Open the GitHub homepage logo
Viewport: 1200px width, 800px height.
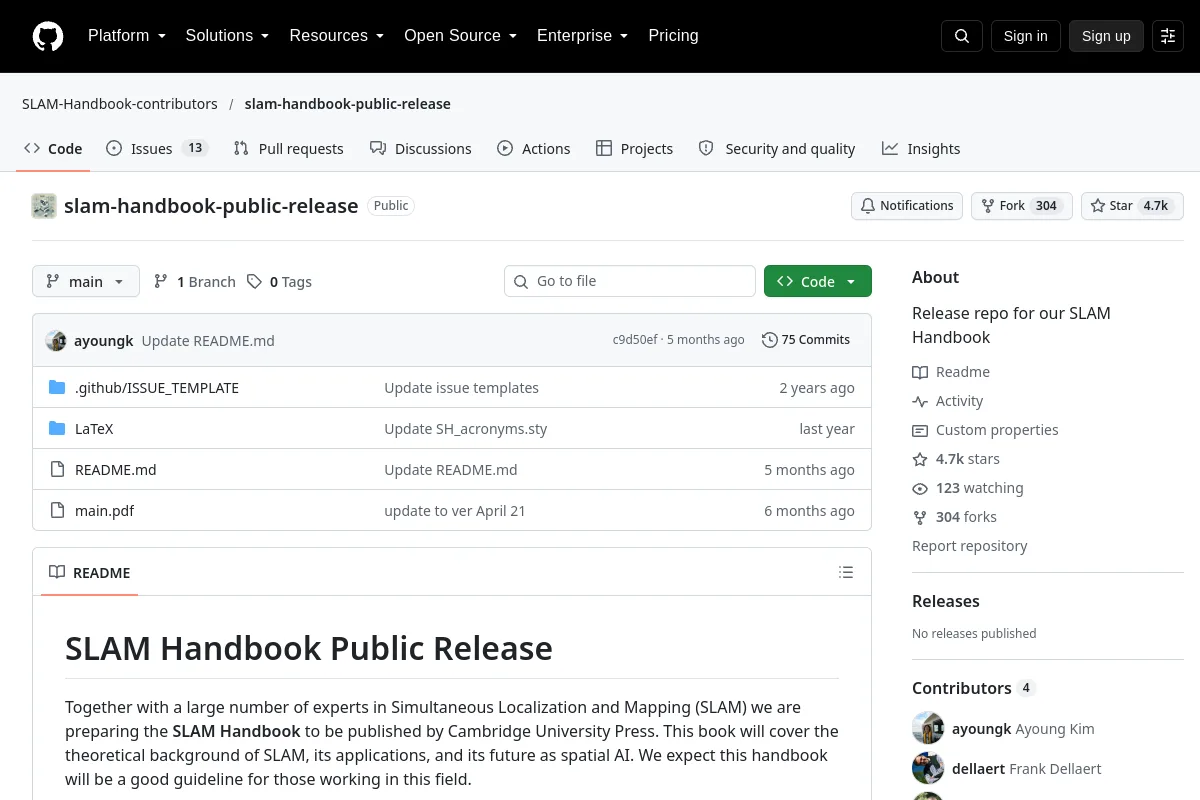tap(48, 36)
